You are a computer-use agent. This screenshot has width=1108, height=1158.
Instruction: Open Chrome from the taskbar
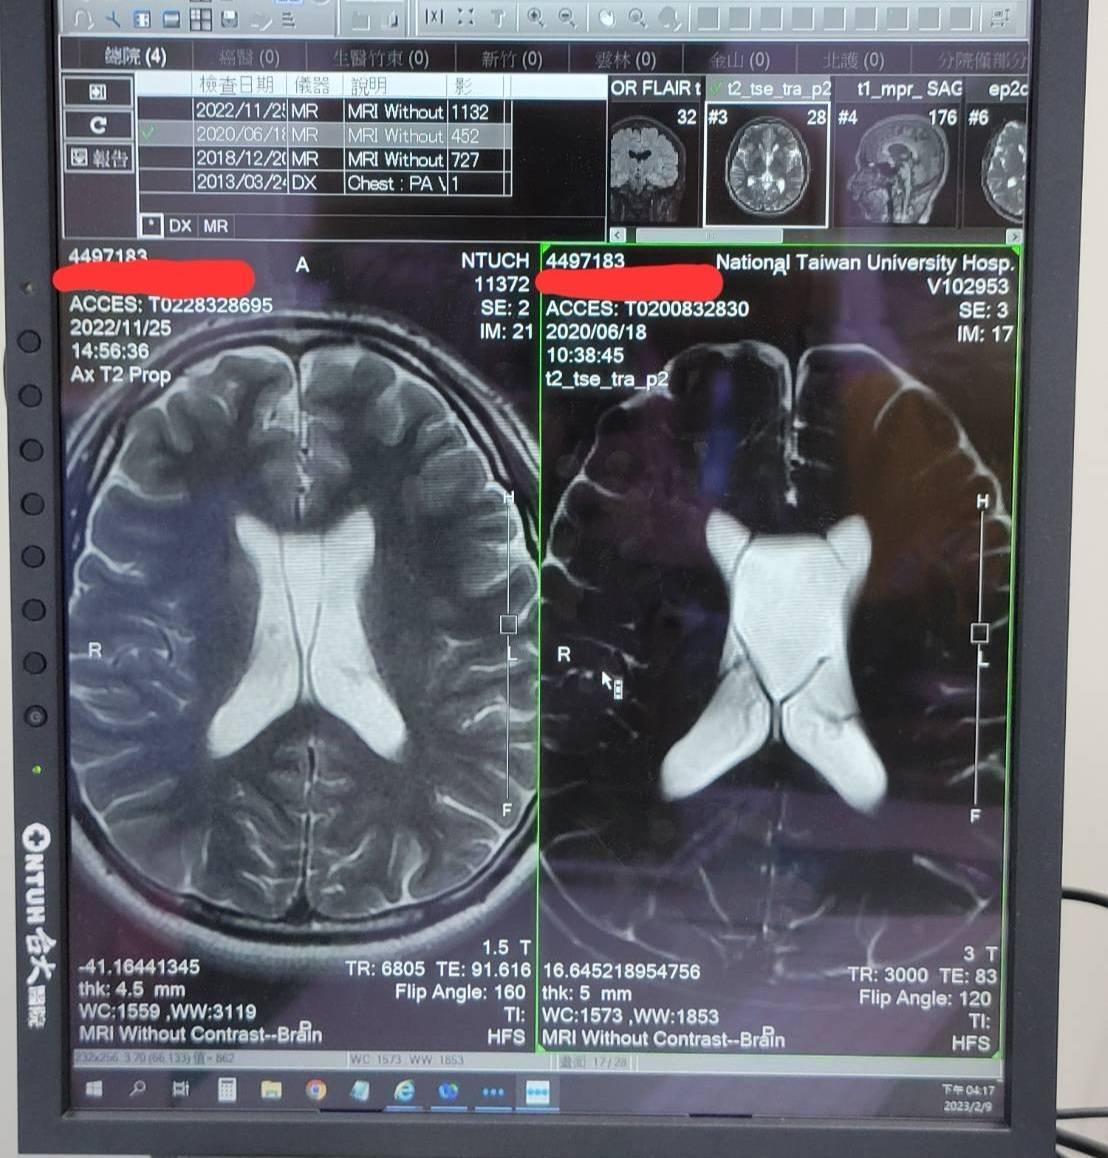(316, 1090)
